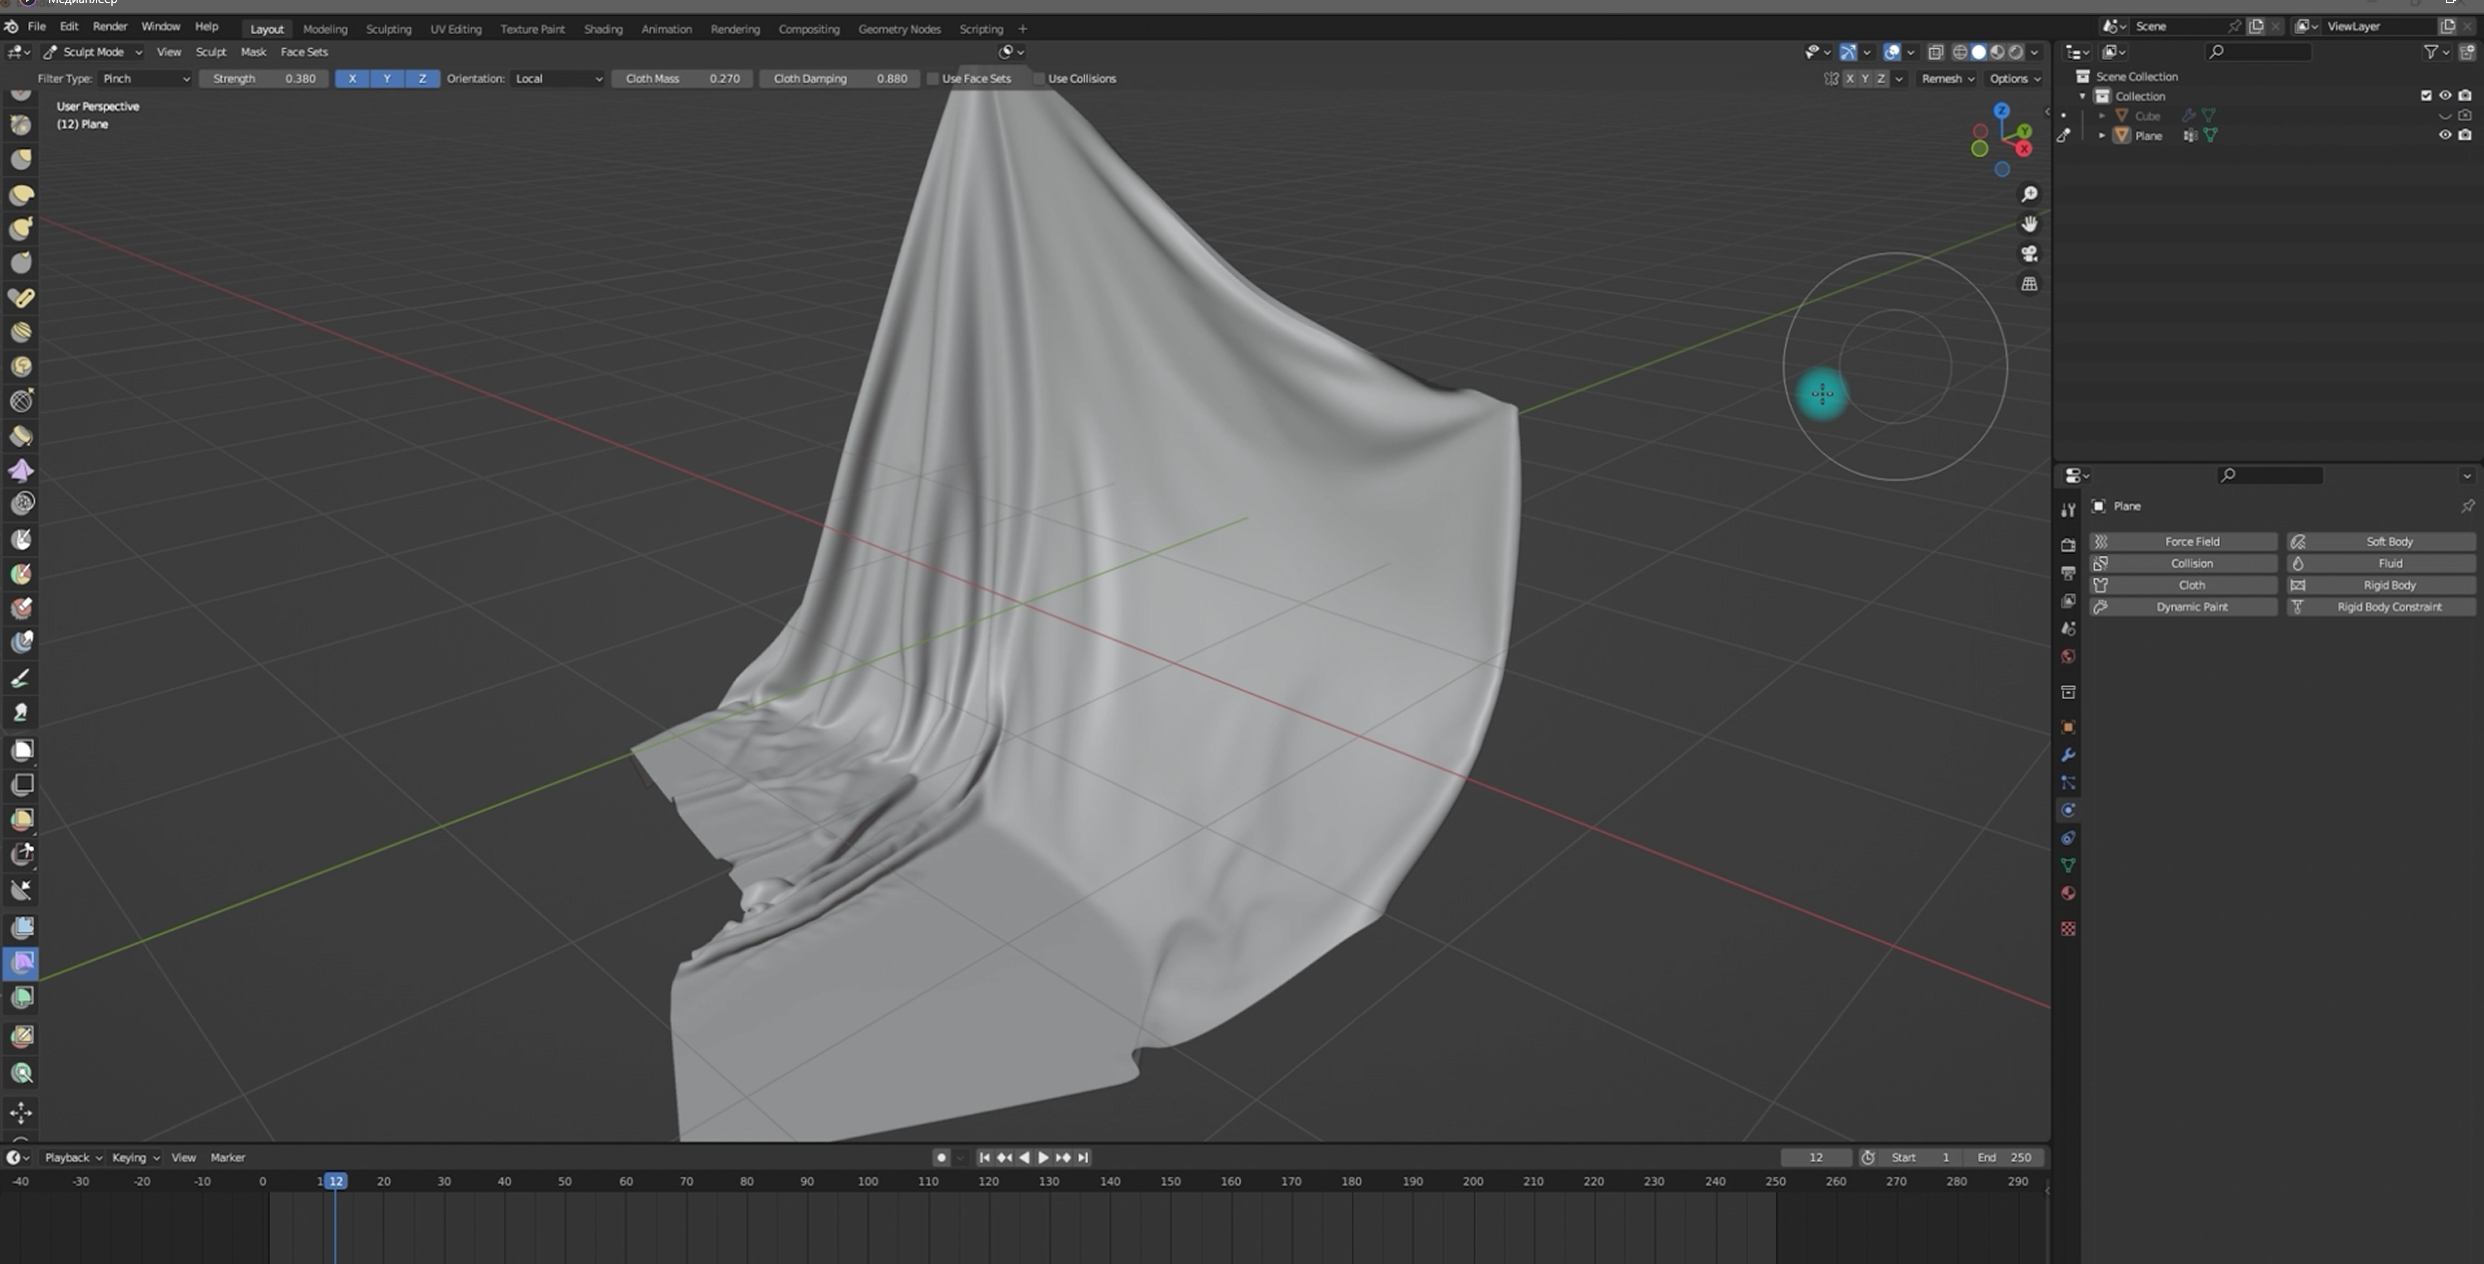Adjust the Strength slider value

pos(263,78)
